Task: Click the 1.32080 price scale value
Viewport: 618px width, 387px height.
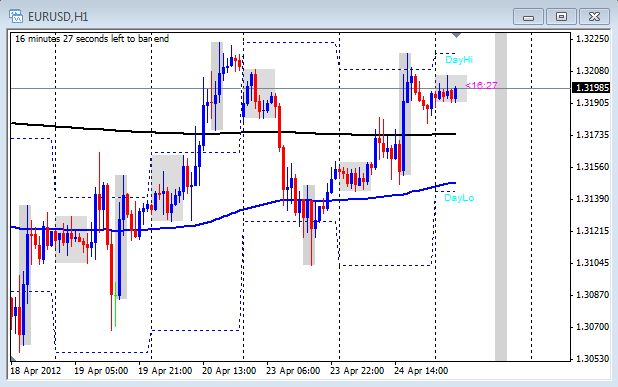Action: (592, 71)
